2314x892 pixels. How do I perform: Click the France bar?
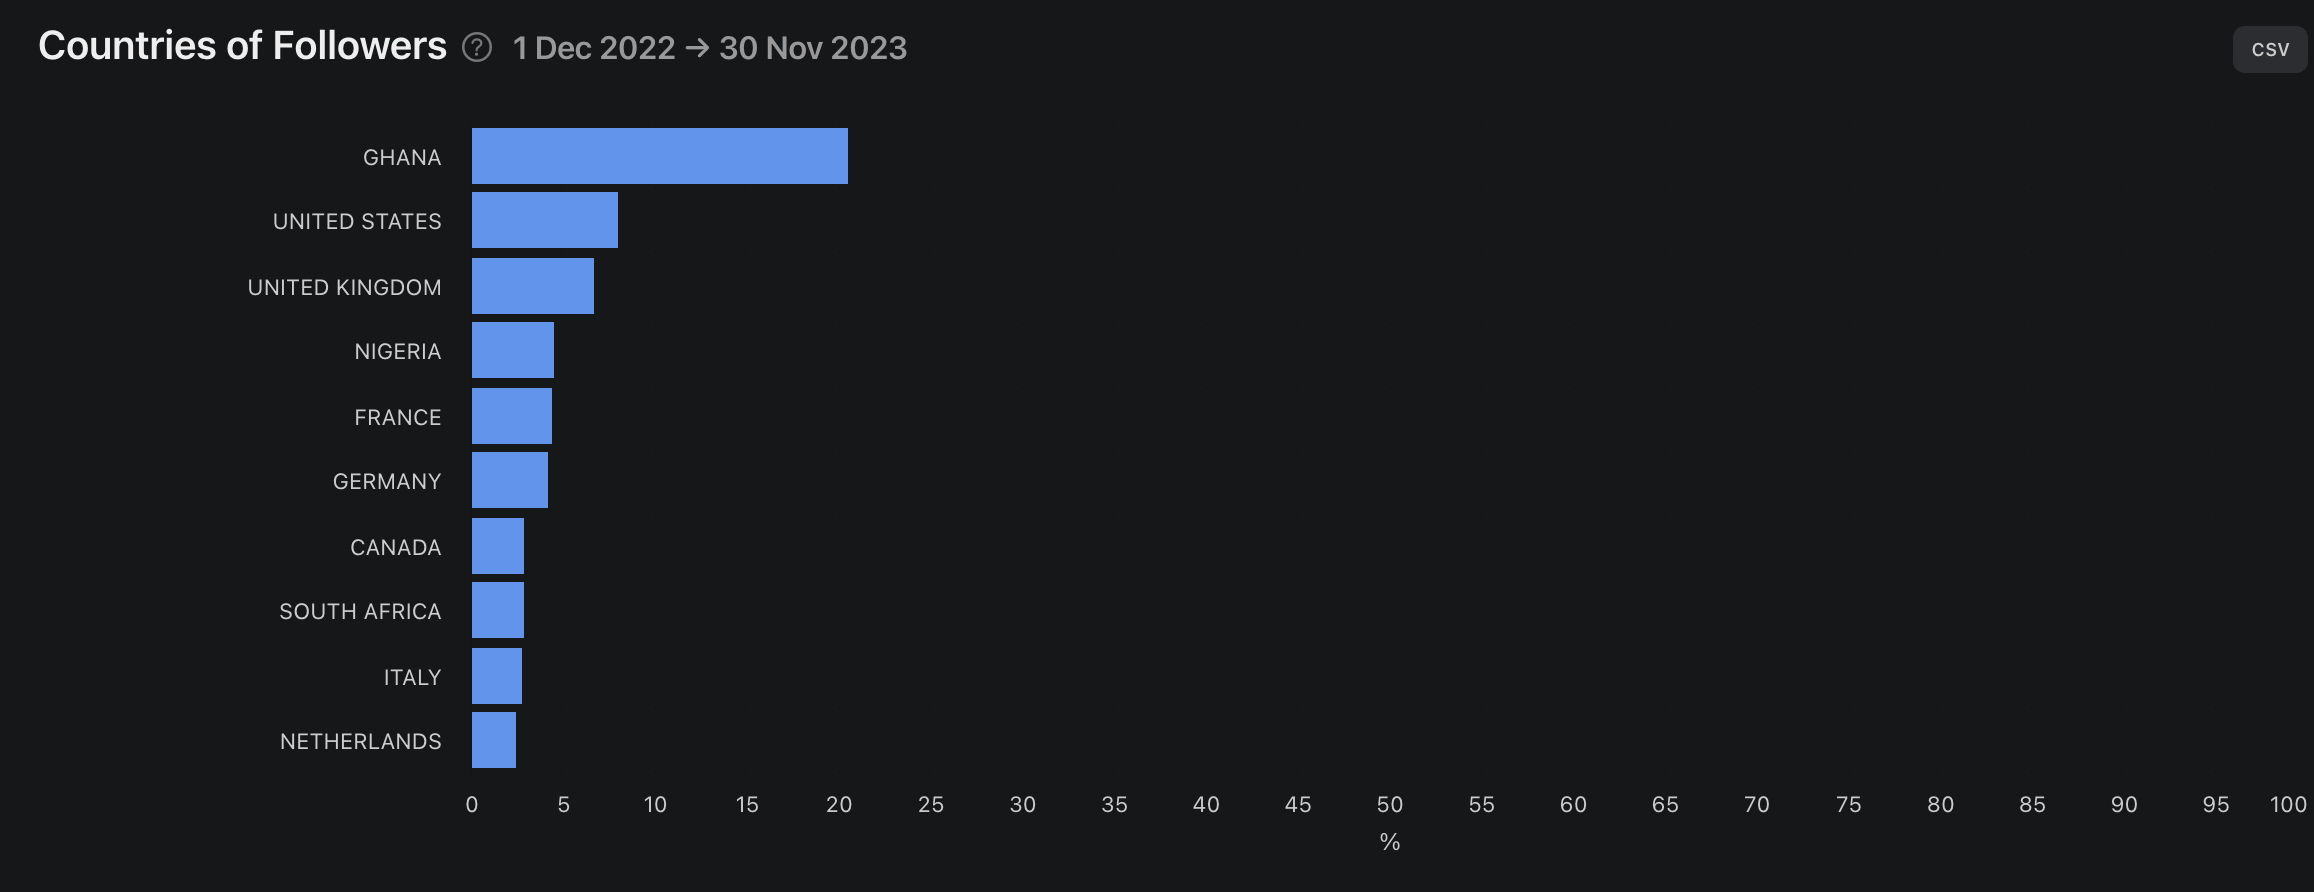(511, 416)
